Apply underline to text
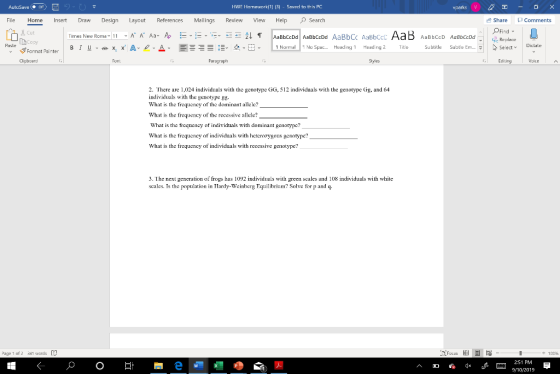Screen dimensions: 560x374 click(89, 48)
